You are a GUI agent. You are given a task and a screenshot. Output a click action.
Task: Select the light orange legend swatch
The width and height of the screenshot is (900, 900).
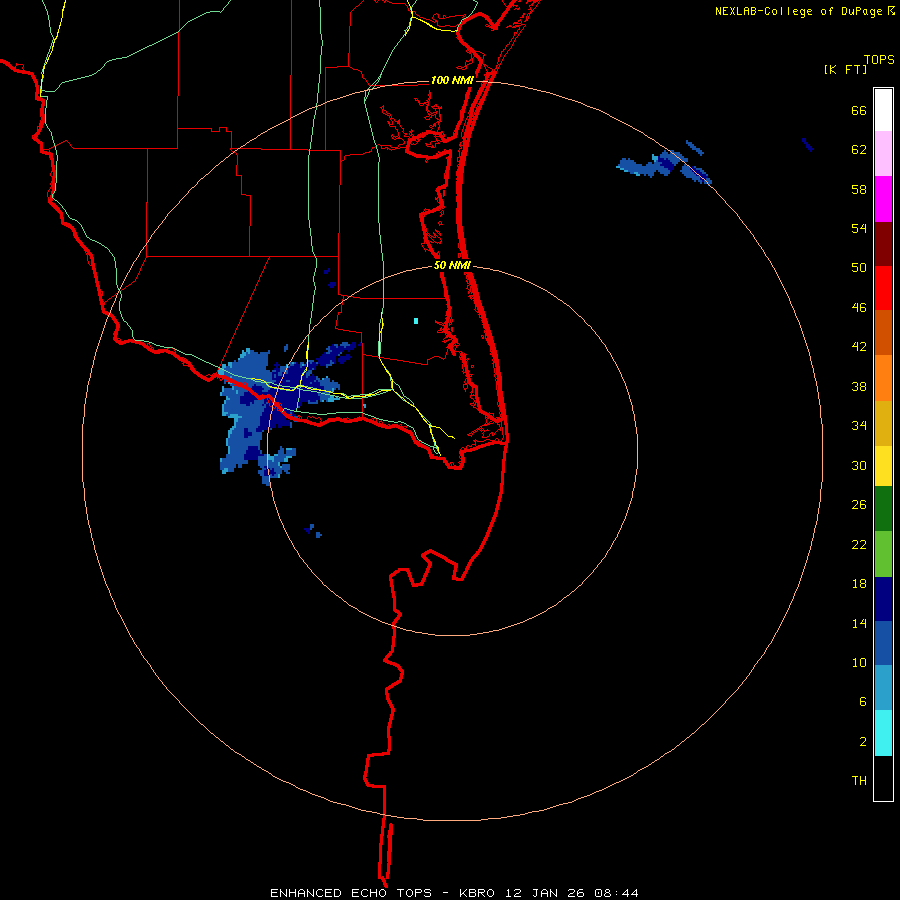coord(883,377)
